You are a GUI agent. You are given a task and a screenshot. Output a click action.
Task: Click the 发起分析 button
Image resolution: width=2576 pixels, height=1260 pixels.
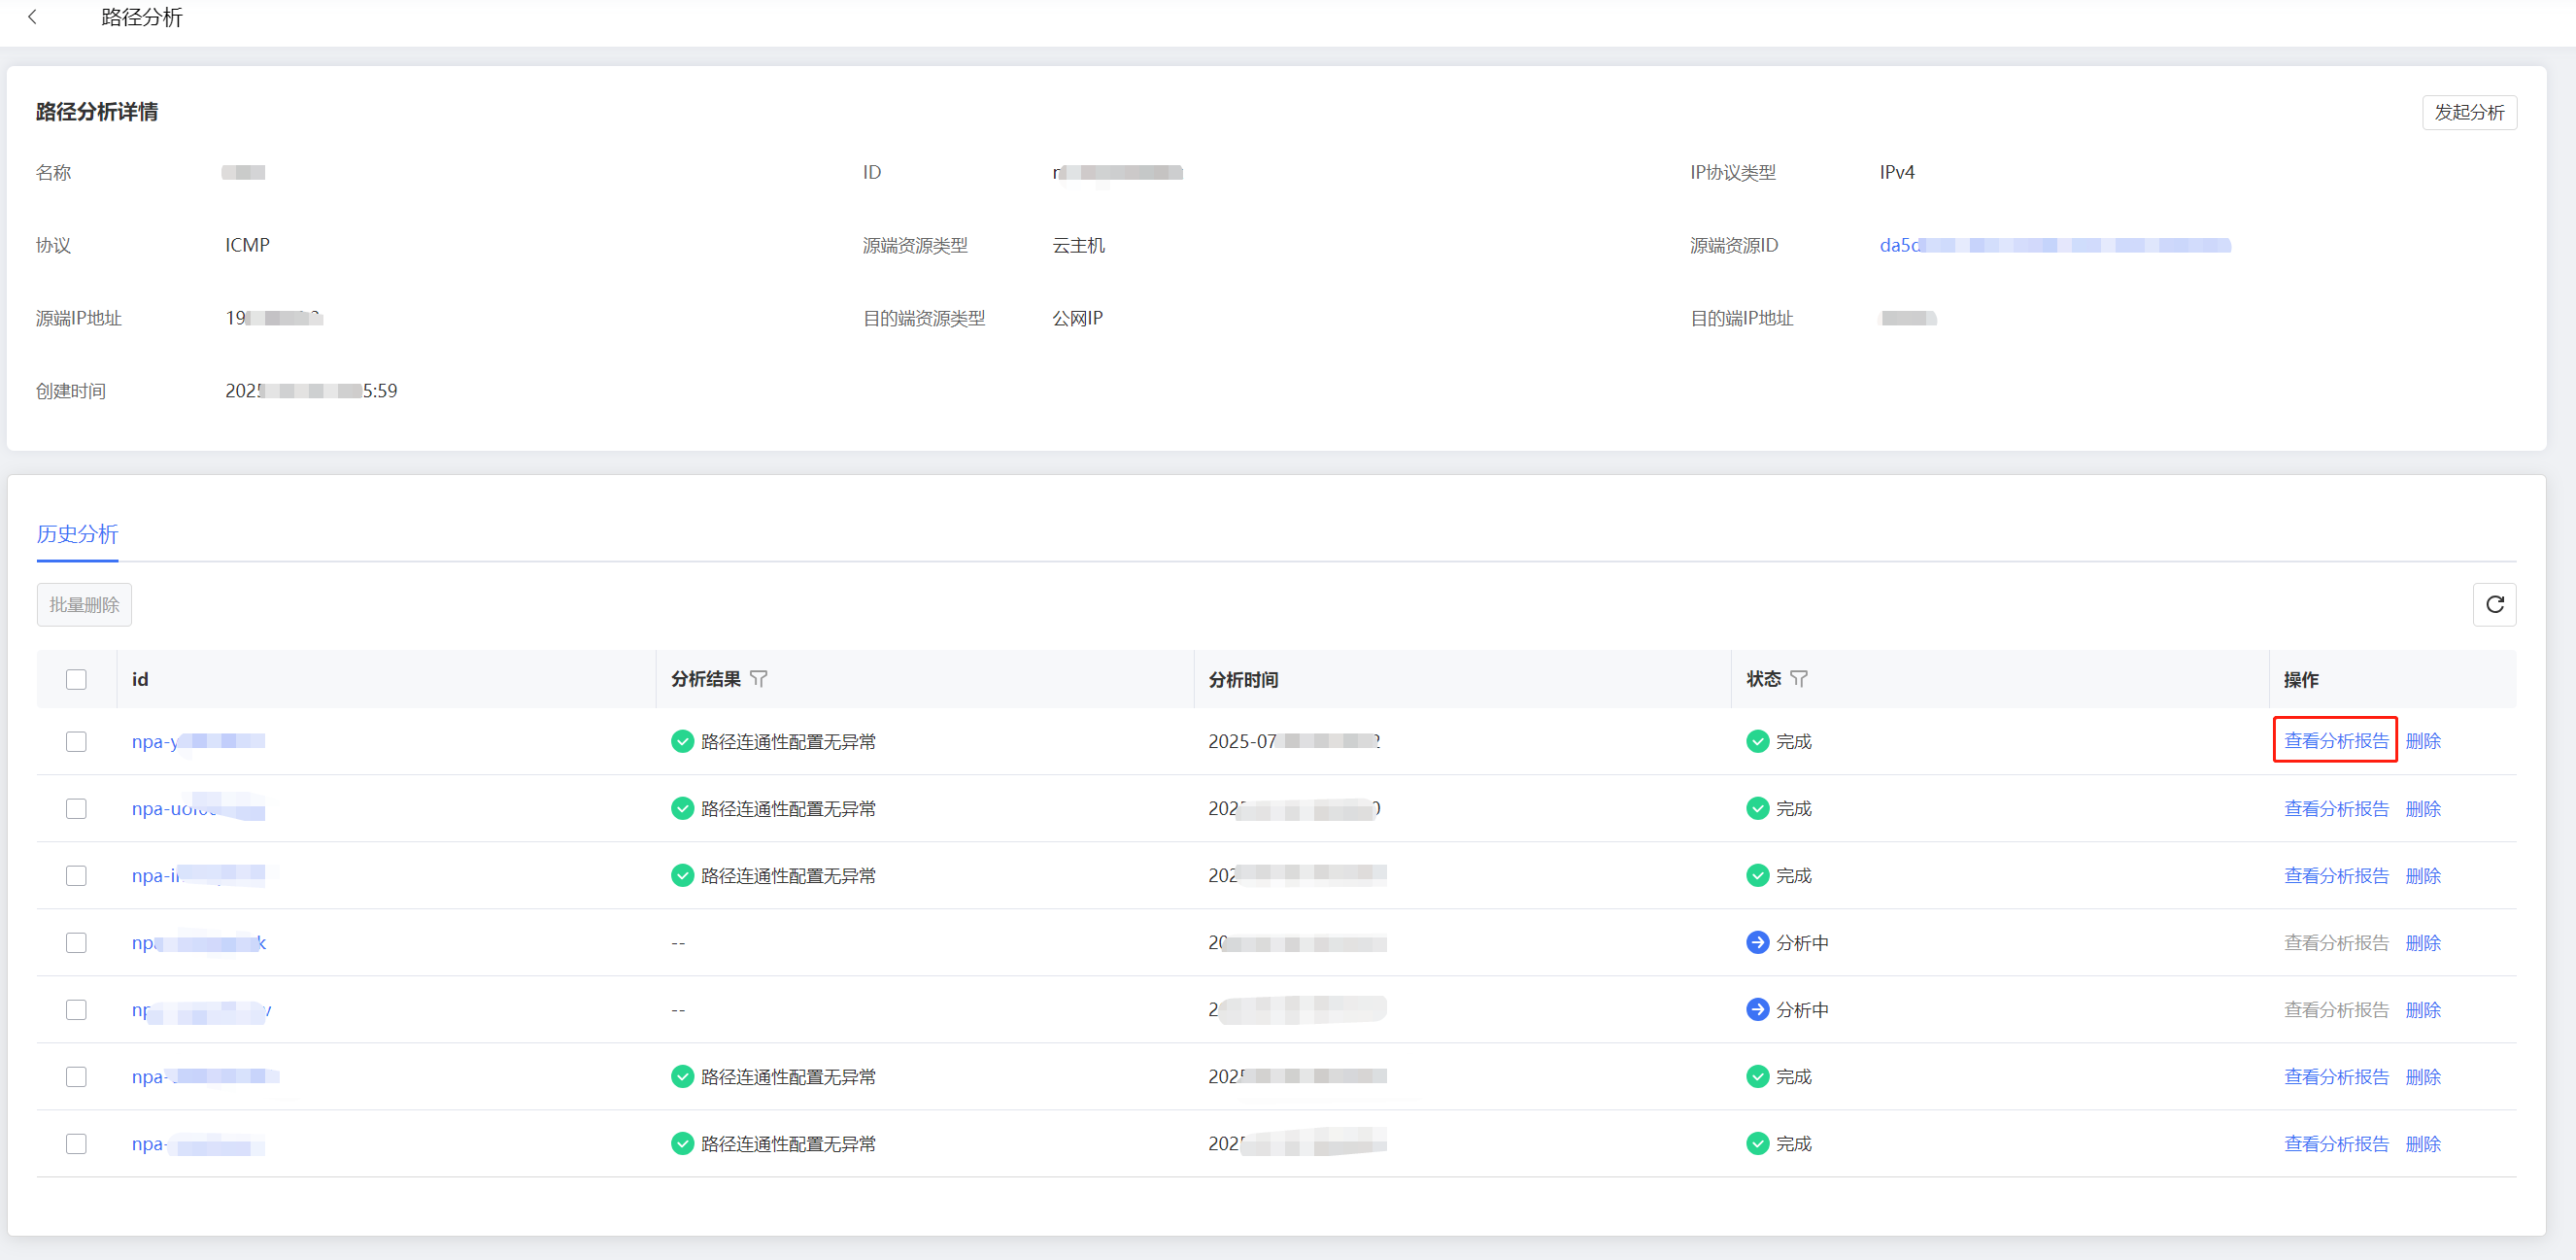tap(2469, 112)
